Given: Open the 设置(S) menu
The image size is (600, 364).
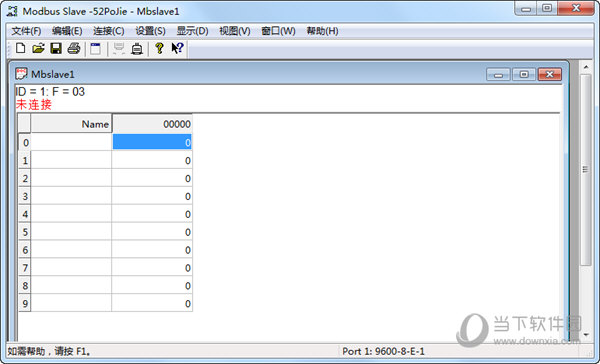Looking at the screenshot, I should [x=150, y=31].
